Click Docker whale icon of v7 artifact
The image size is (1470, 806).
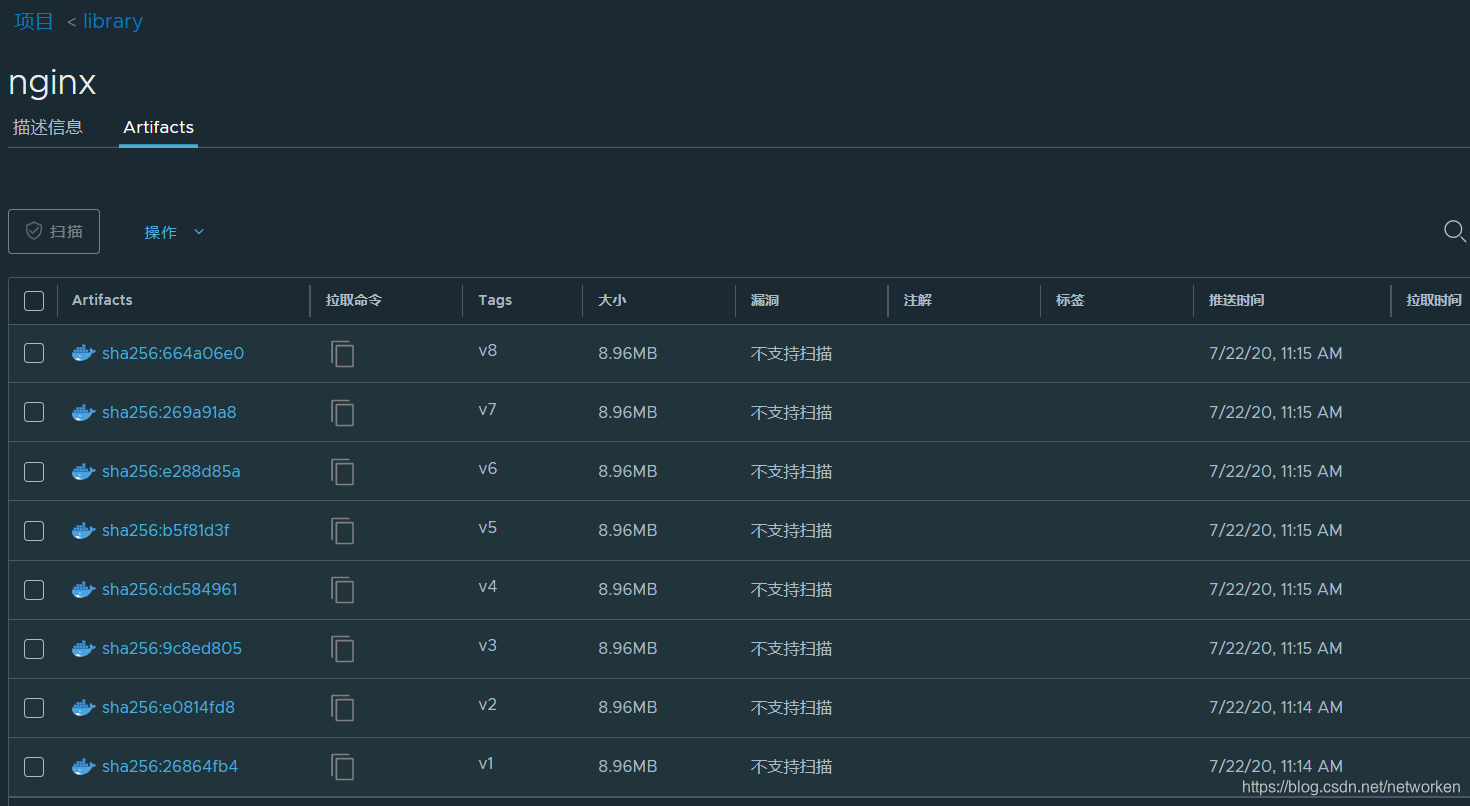[x=84, y=412]
